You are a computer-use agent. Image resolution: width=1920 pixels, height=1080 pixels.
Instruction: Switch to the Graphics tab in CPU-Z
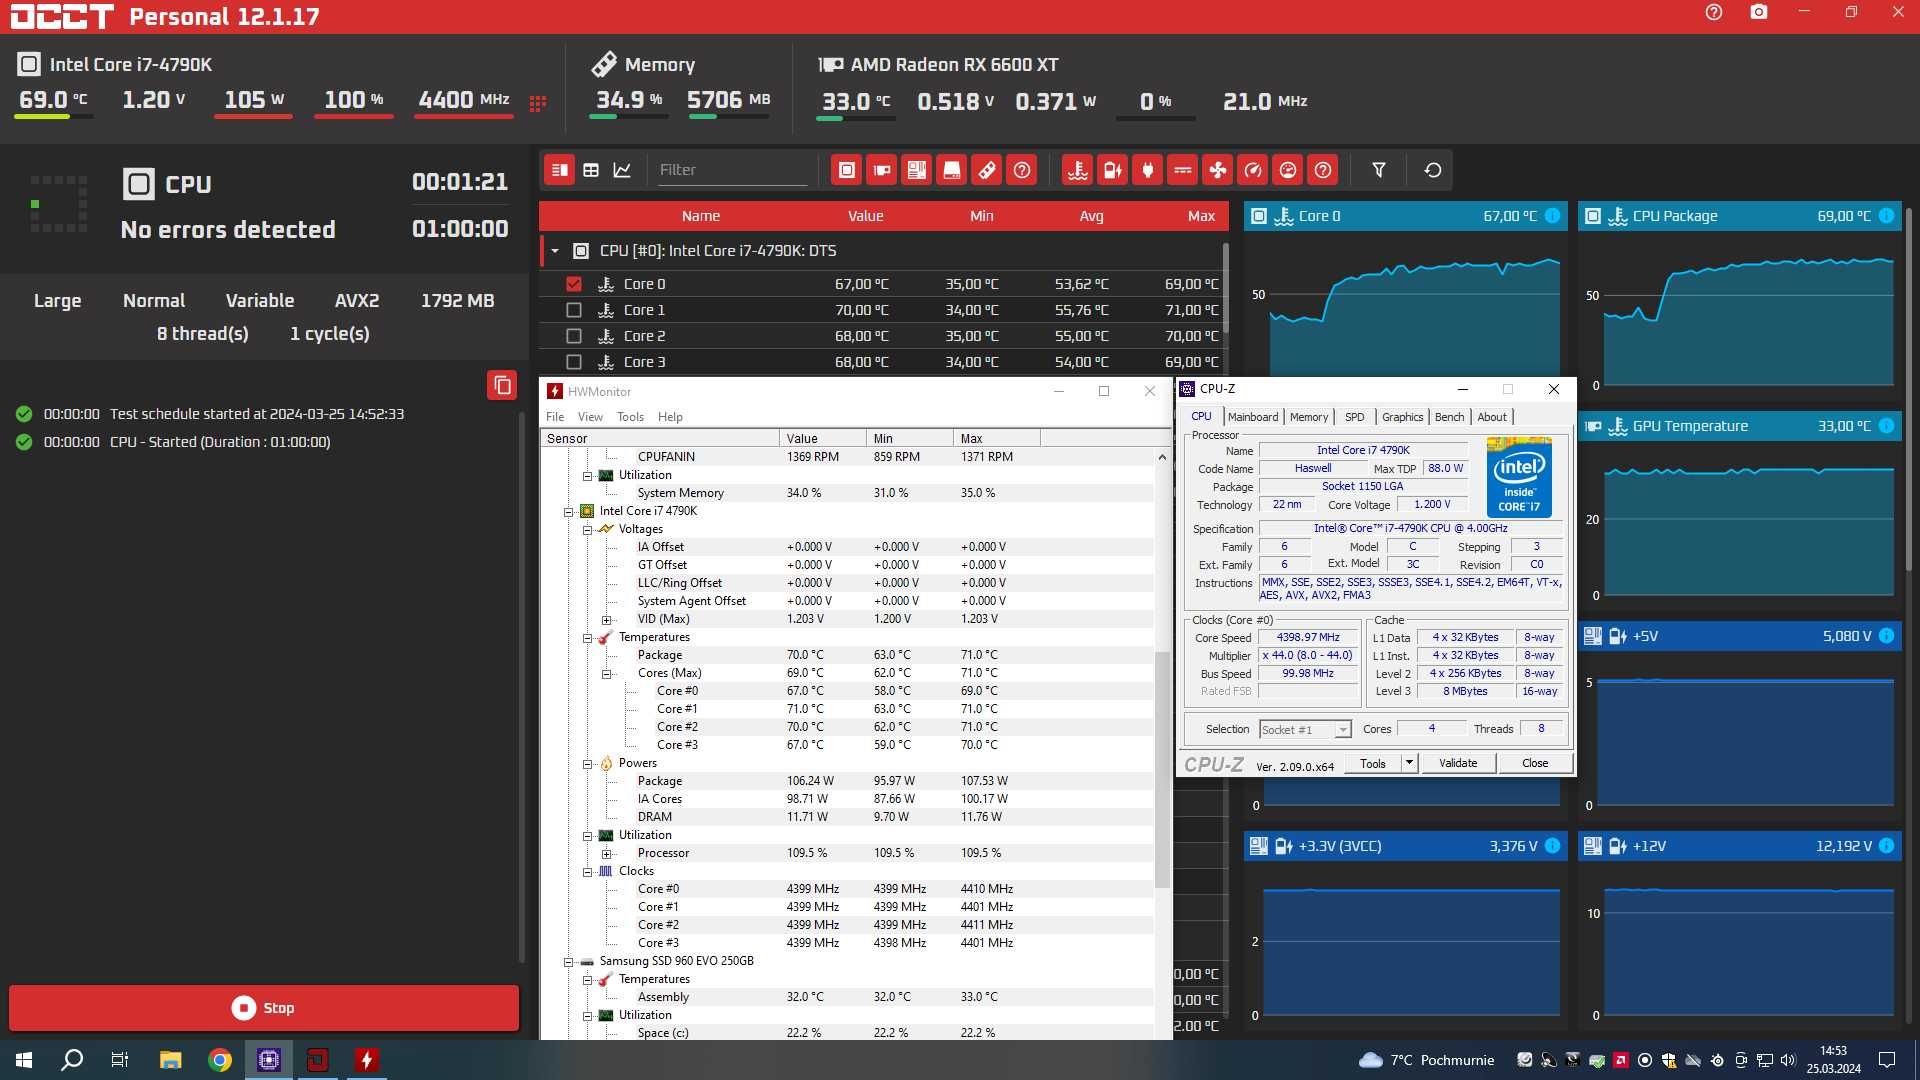point(1402,417)
